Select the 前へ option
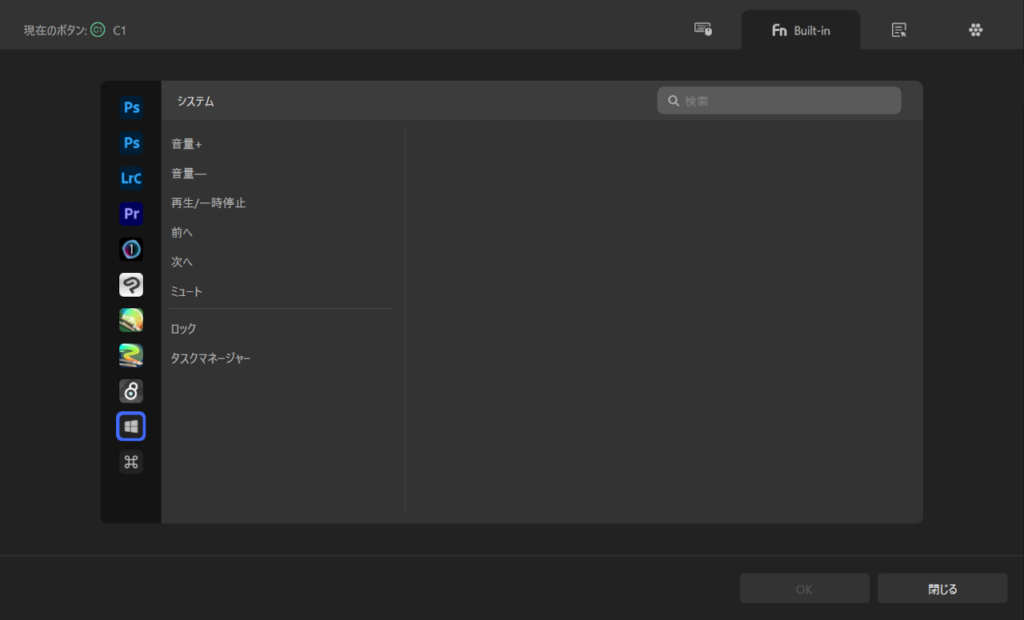The width and height of the screenshot is (1024, 620). click(x=182, y=233)
